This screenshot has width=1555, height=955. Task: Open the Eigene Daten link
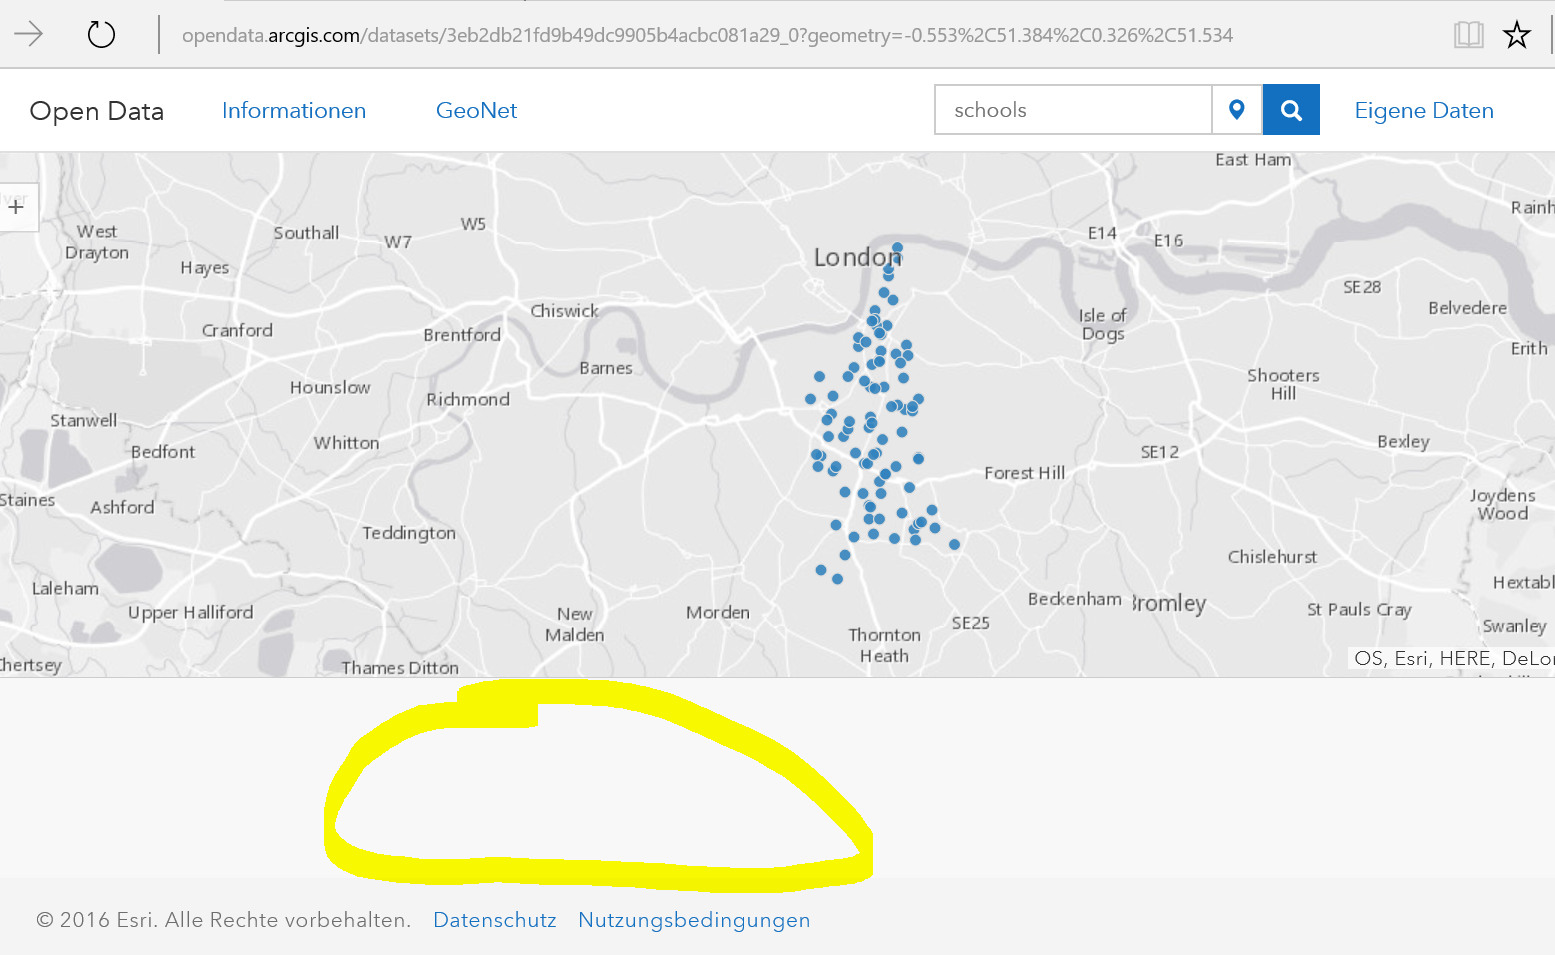coord(1424,111)
